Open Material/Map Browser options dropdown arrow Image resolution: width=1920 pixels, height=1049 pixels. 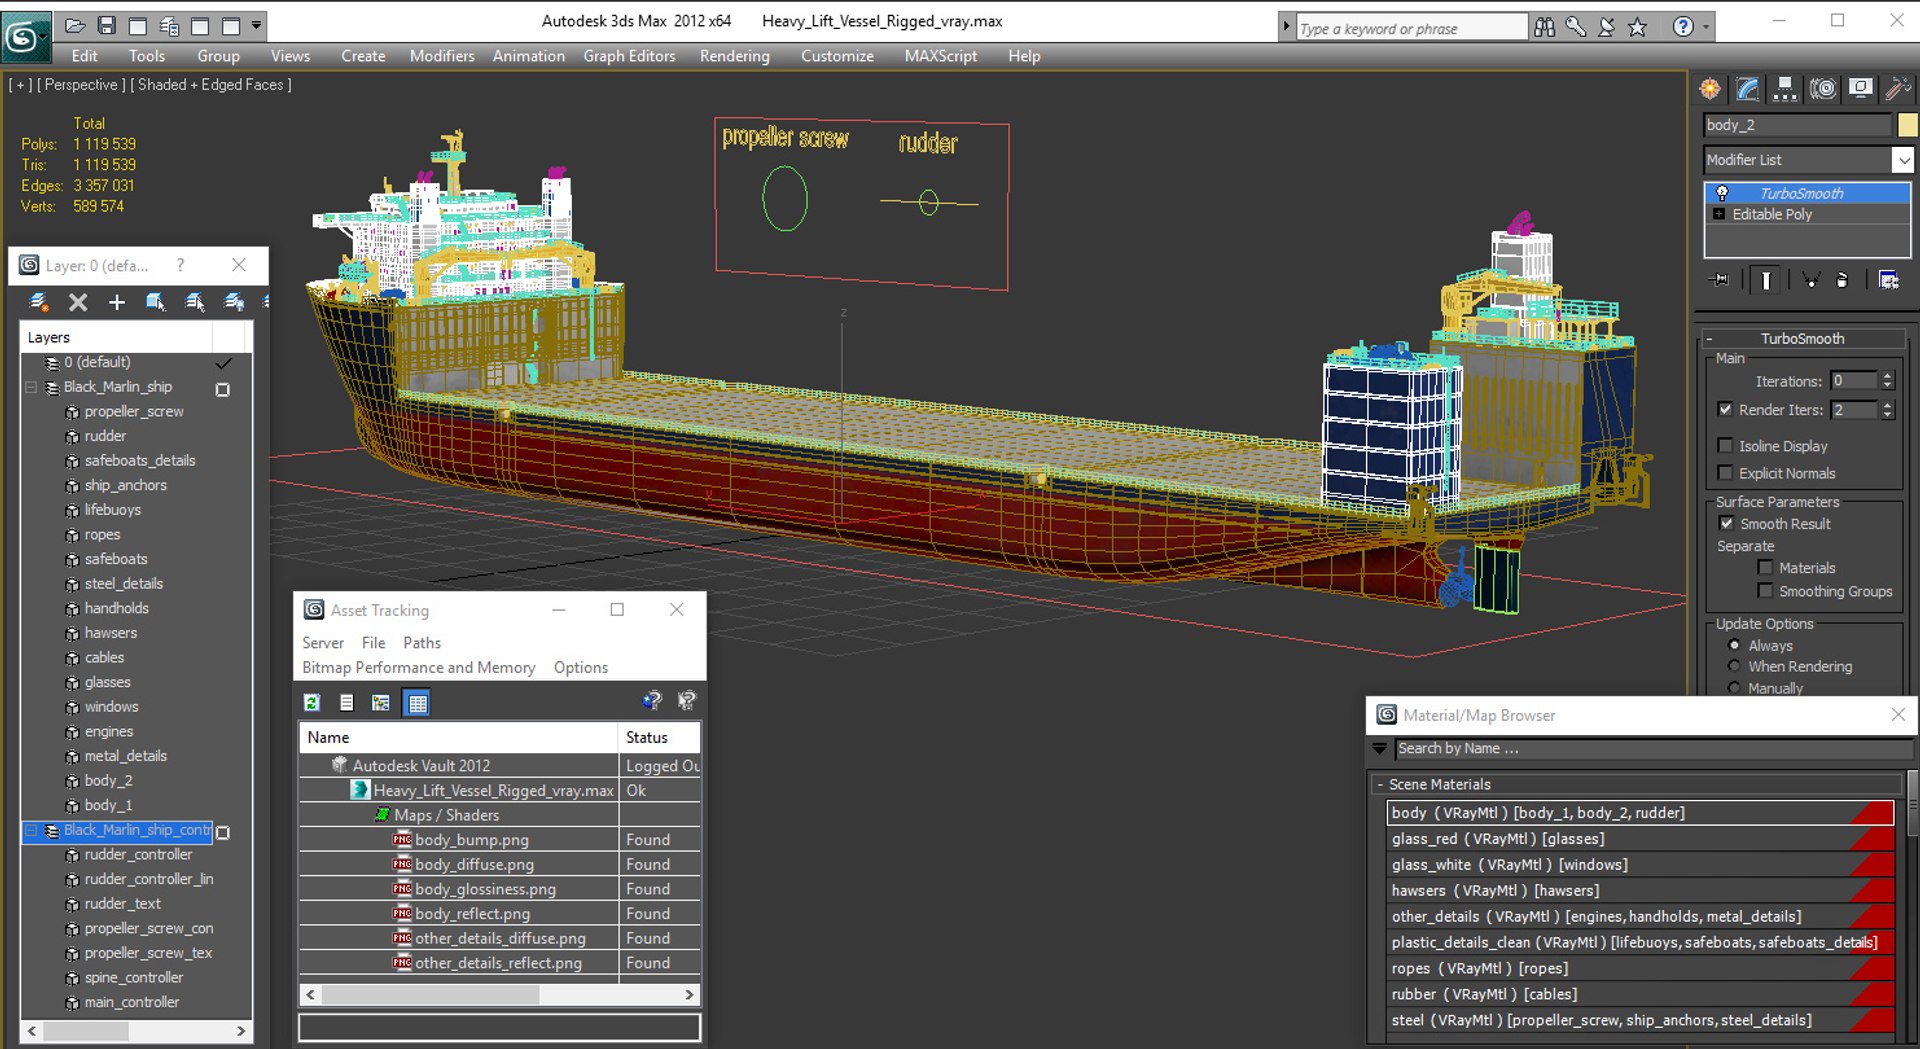click(x=1380, y=748)
